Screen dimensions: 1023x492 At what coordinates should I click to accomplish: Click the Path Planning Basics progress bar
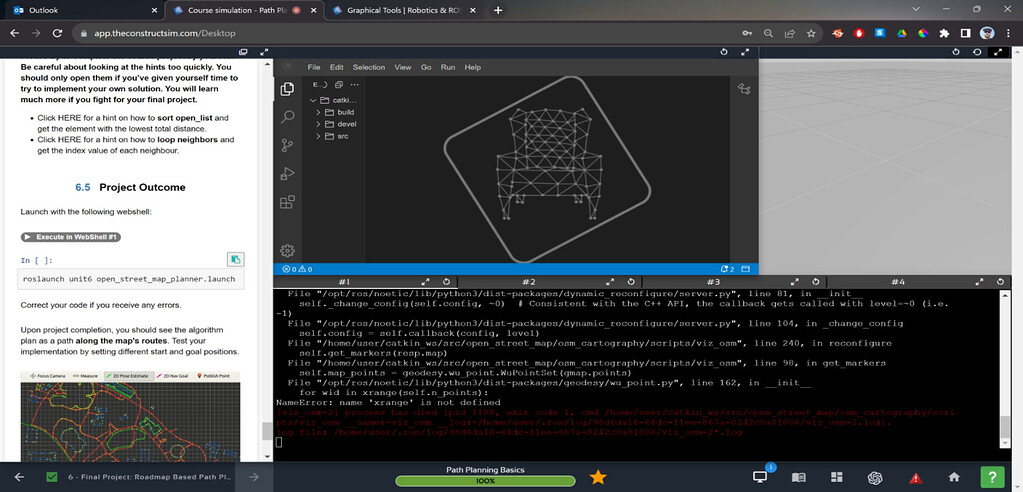point(485,481)
